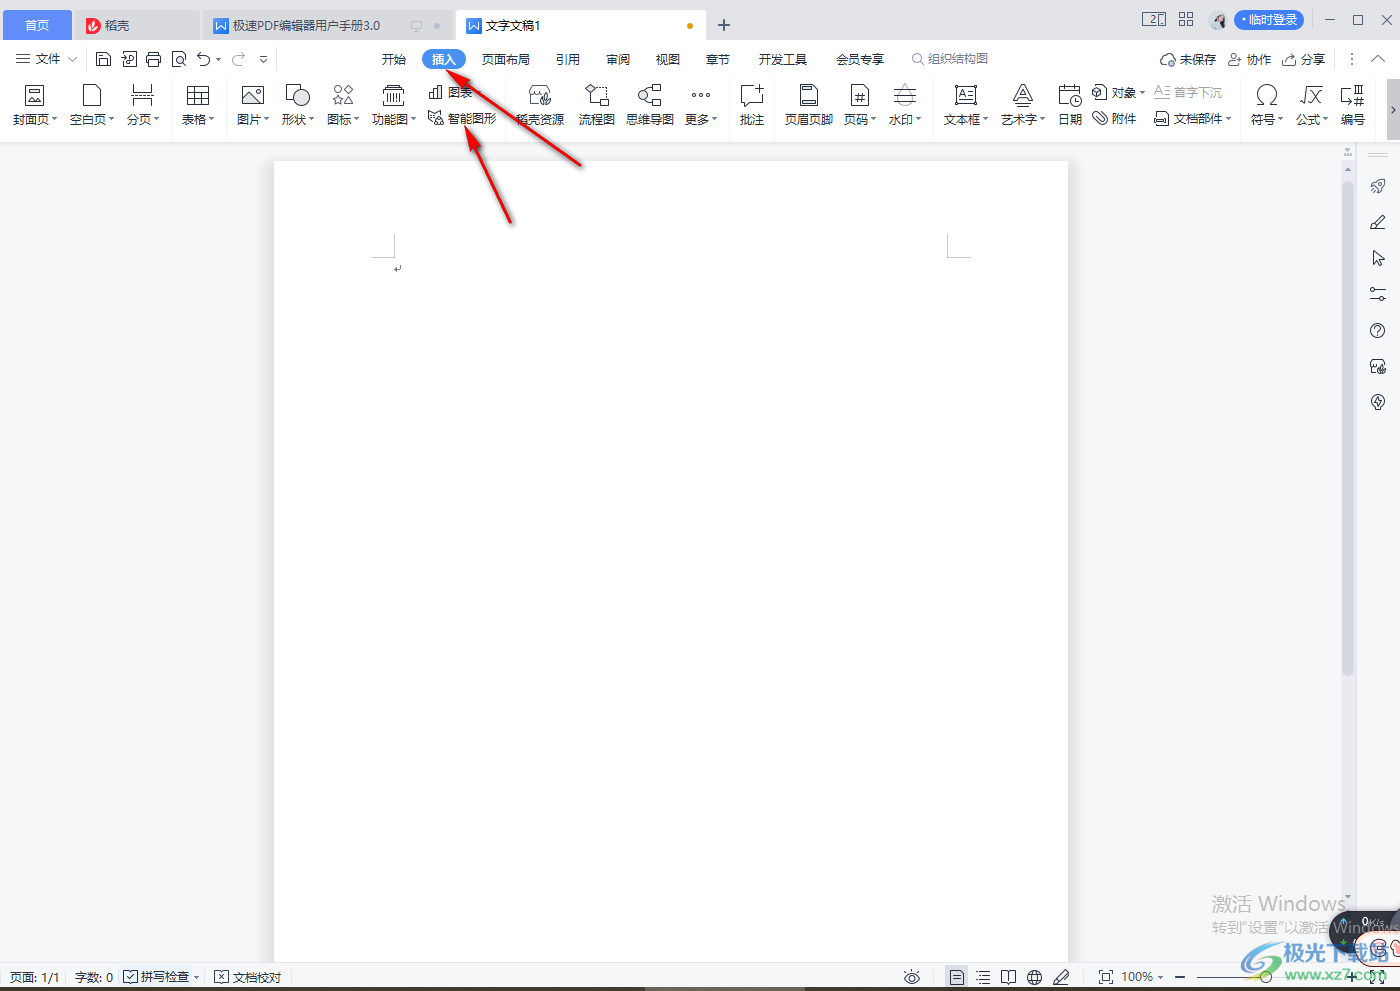Add a Comment (批注)
The width and height of the screenshot is (1400, 991).
click(752, 105)
